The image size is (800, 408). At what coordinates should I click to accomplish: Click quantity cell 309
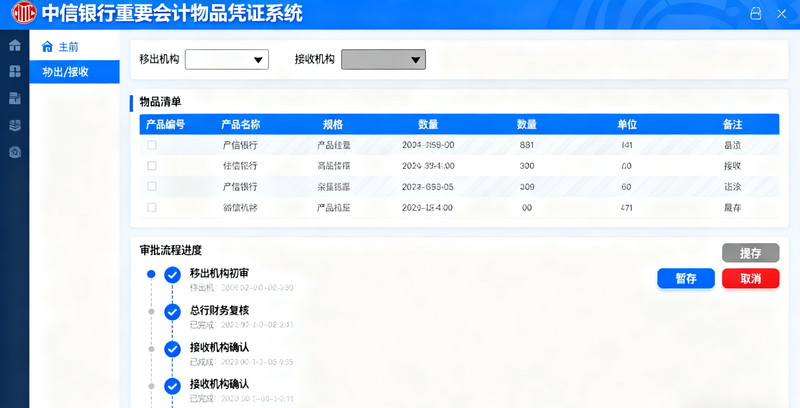[527, 187]
